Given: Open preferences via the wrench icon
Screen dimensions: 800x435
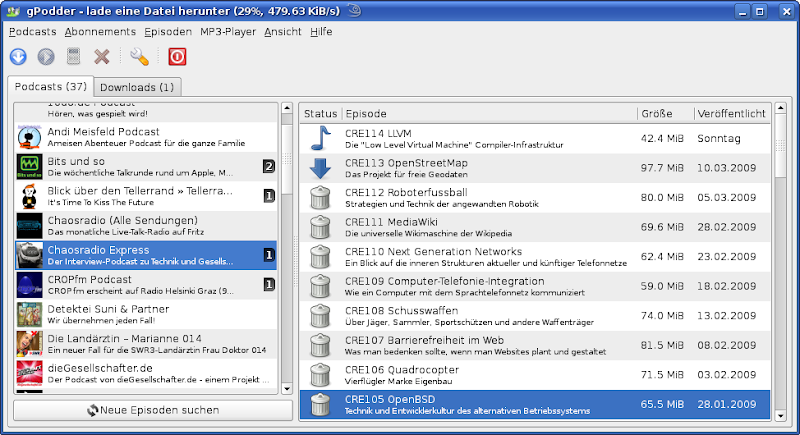Looking at the screenshot, I should (139, 56).
